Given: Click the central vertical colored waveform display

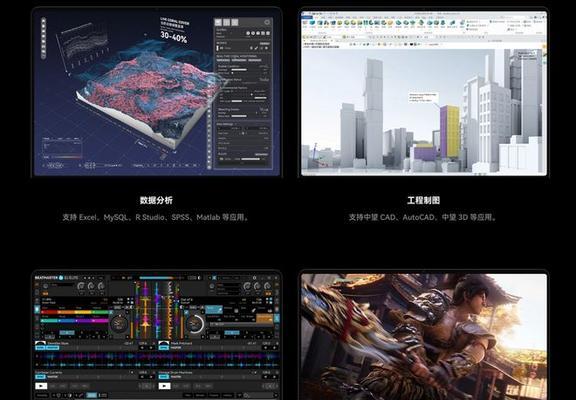Looking at the screenshot, I should 157,310.
